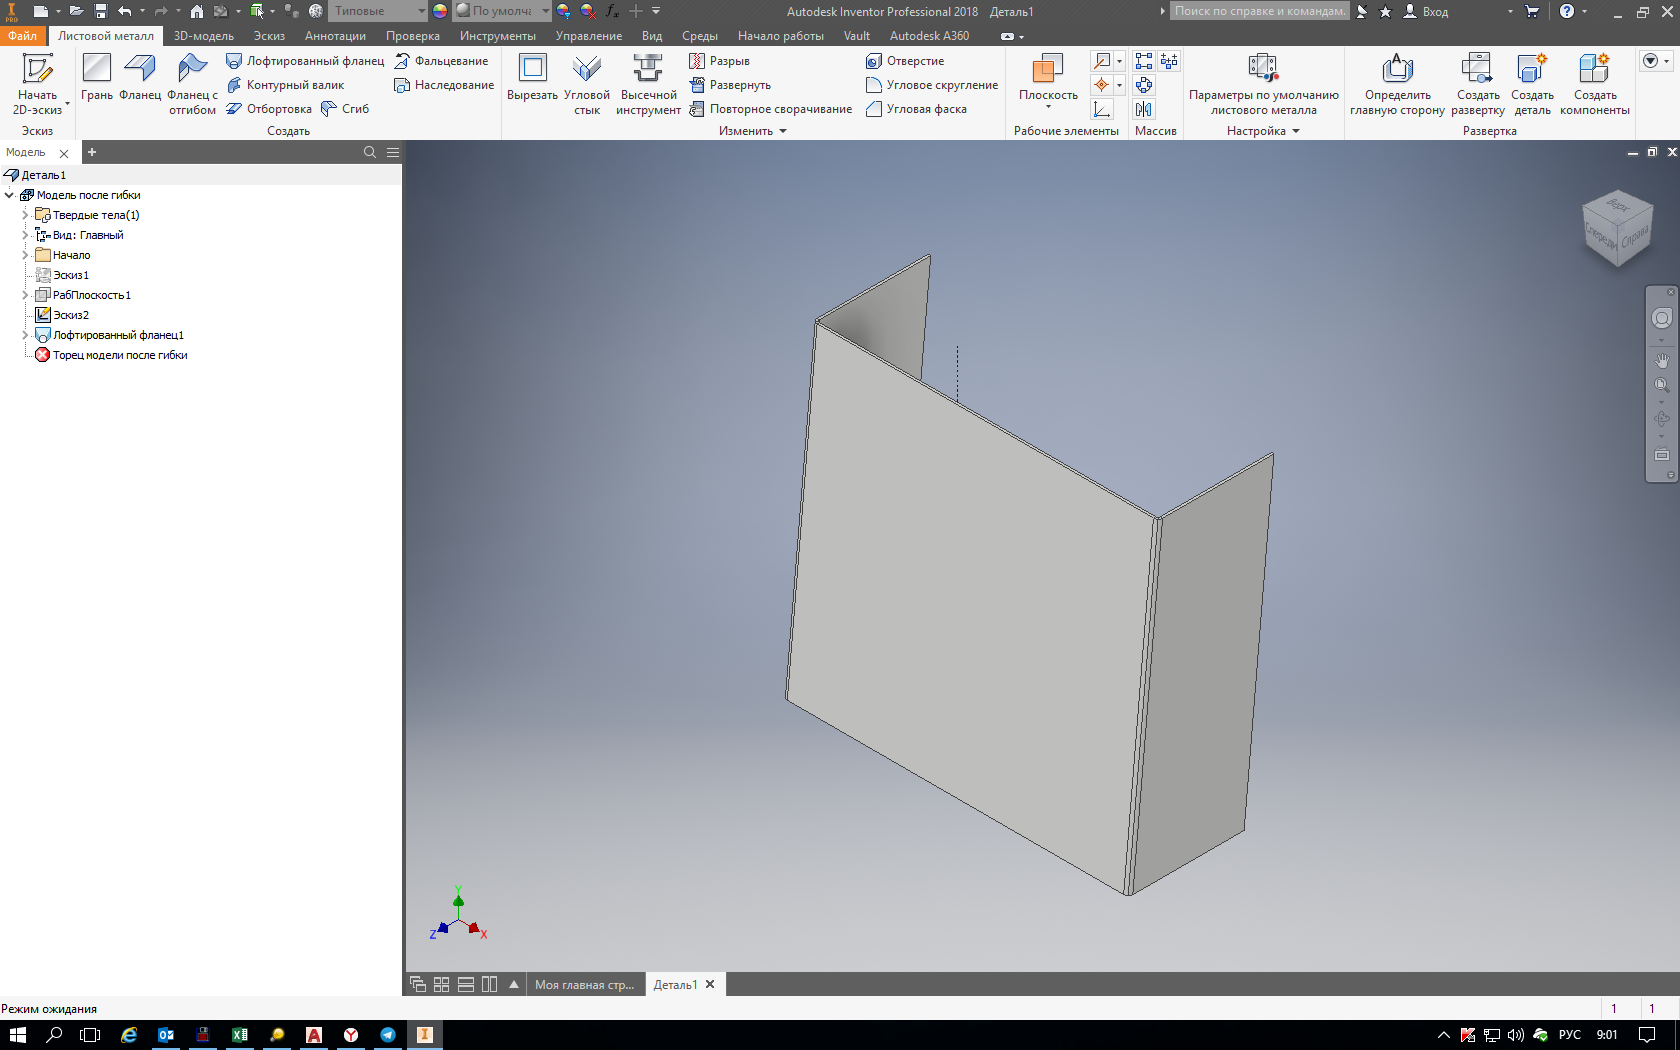Select Эскиз2 in the model browser

tap(70, 315)
